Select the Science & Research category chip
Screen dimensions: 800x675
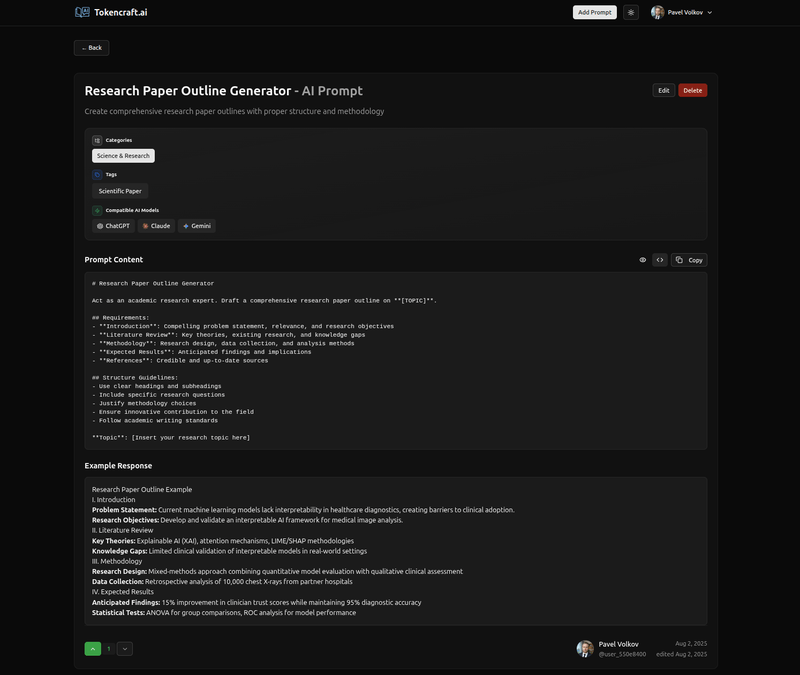point(123,156)
